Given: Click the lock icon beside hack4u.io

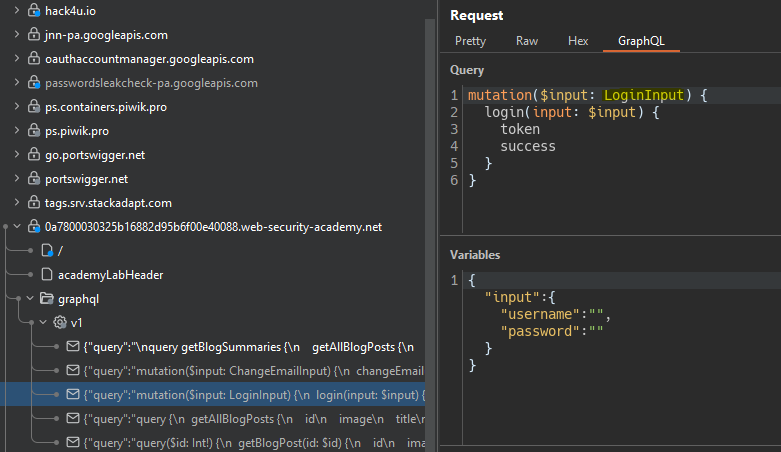Looking at the screenshot, I should point(32,11).
